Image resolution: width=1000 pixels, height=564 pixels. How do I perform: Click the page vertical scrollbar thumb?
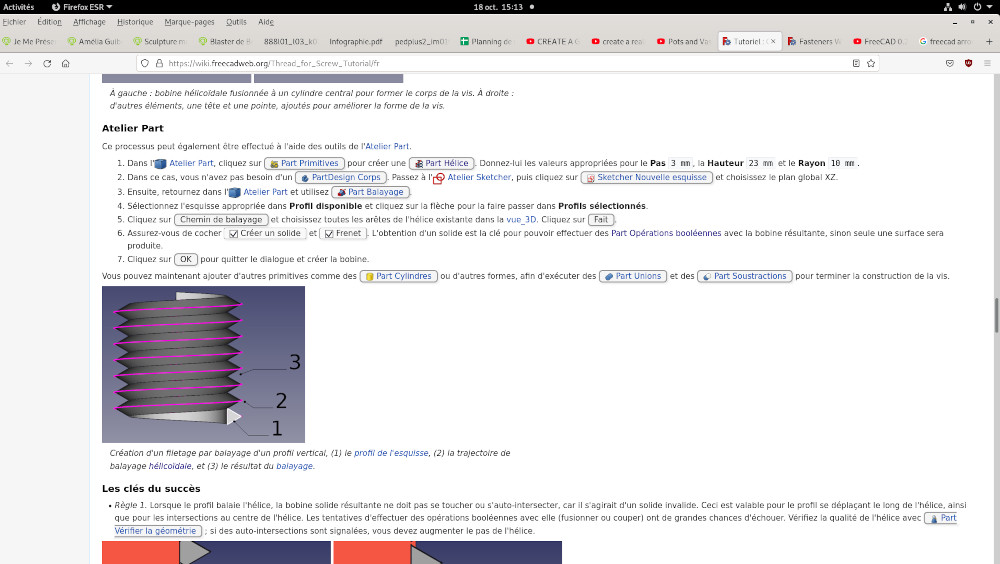coord(996,315)
